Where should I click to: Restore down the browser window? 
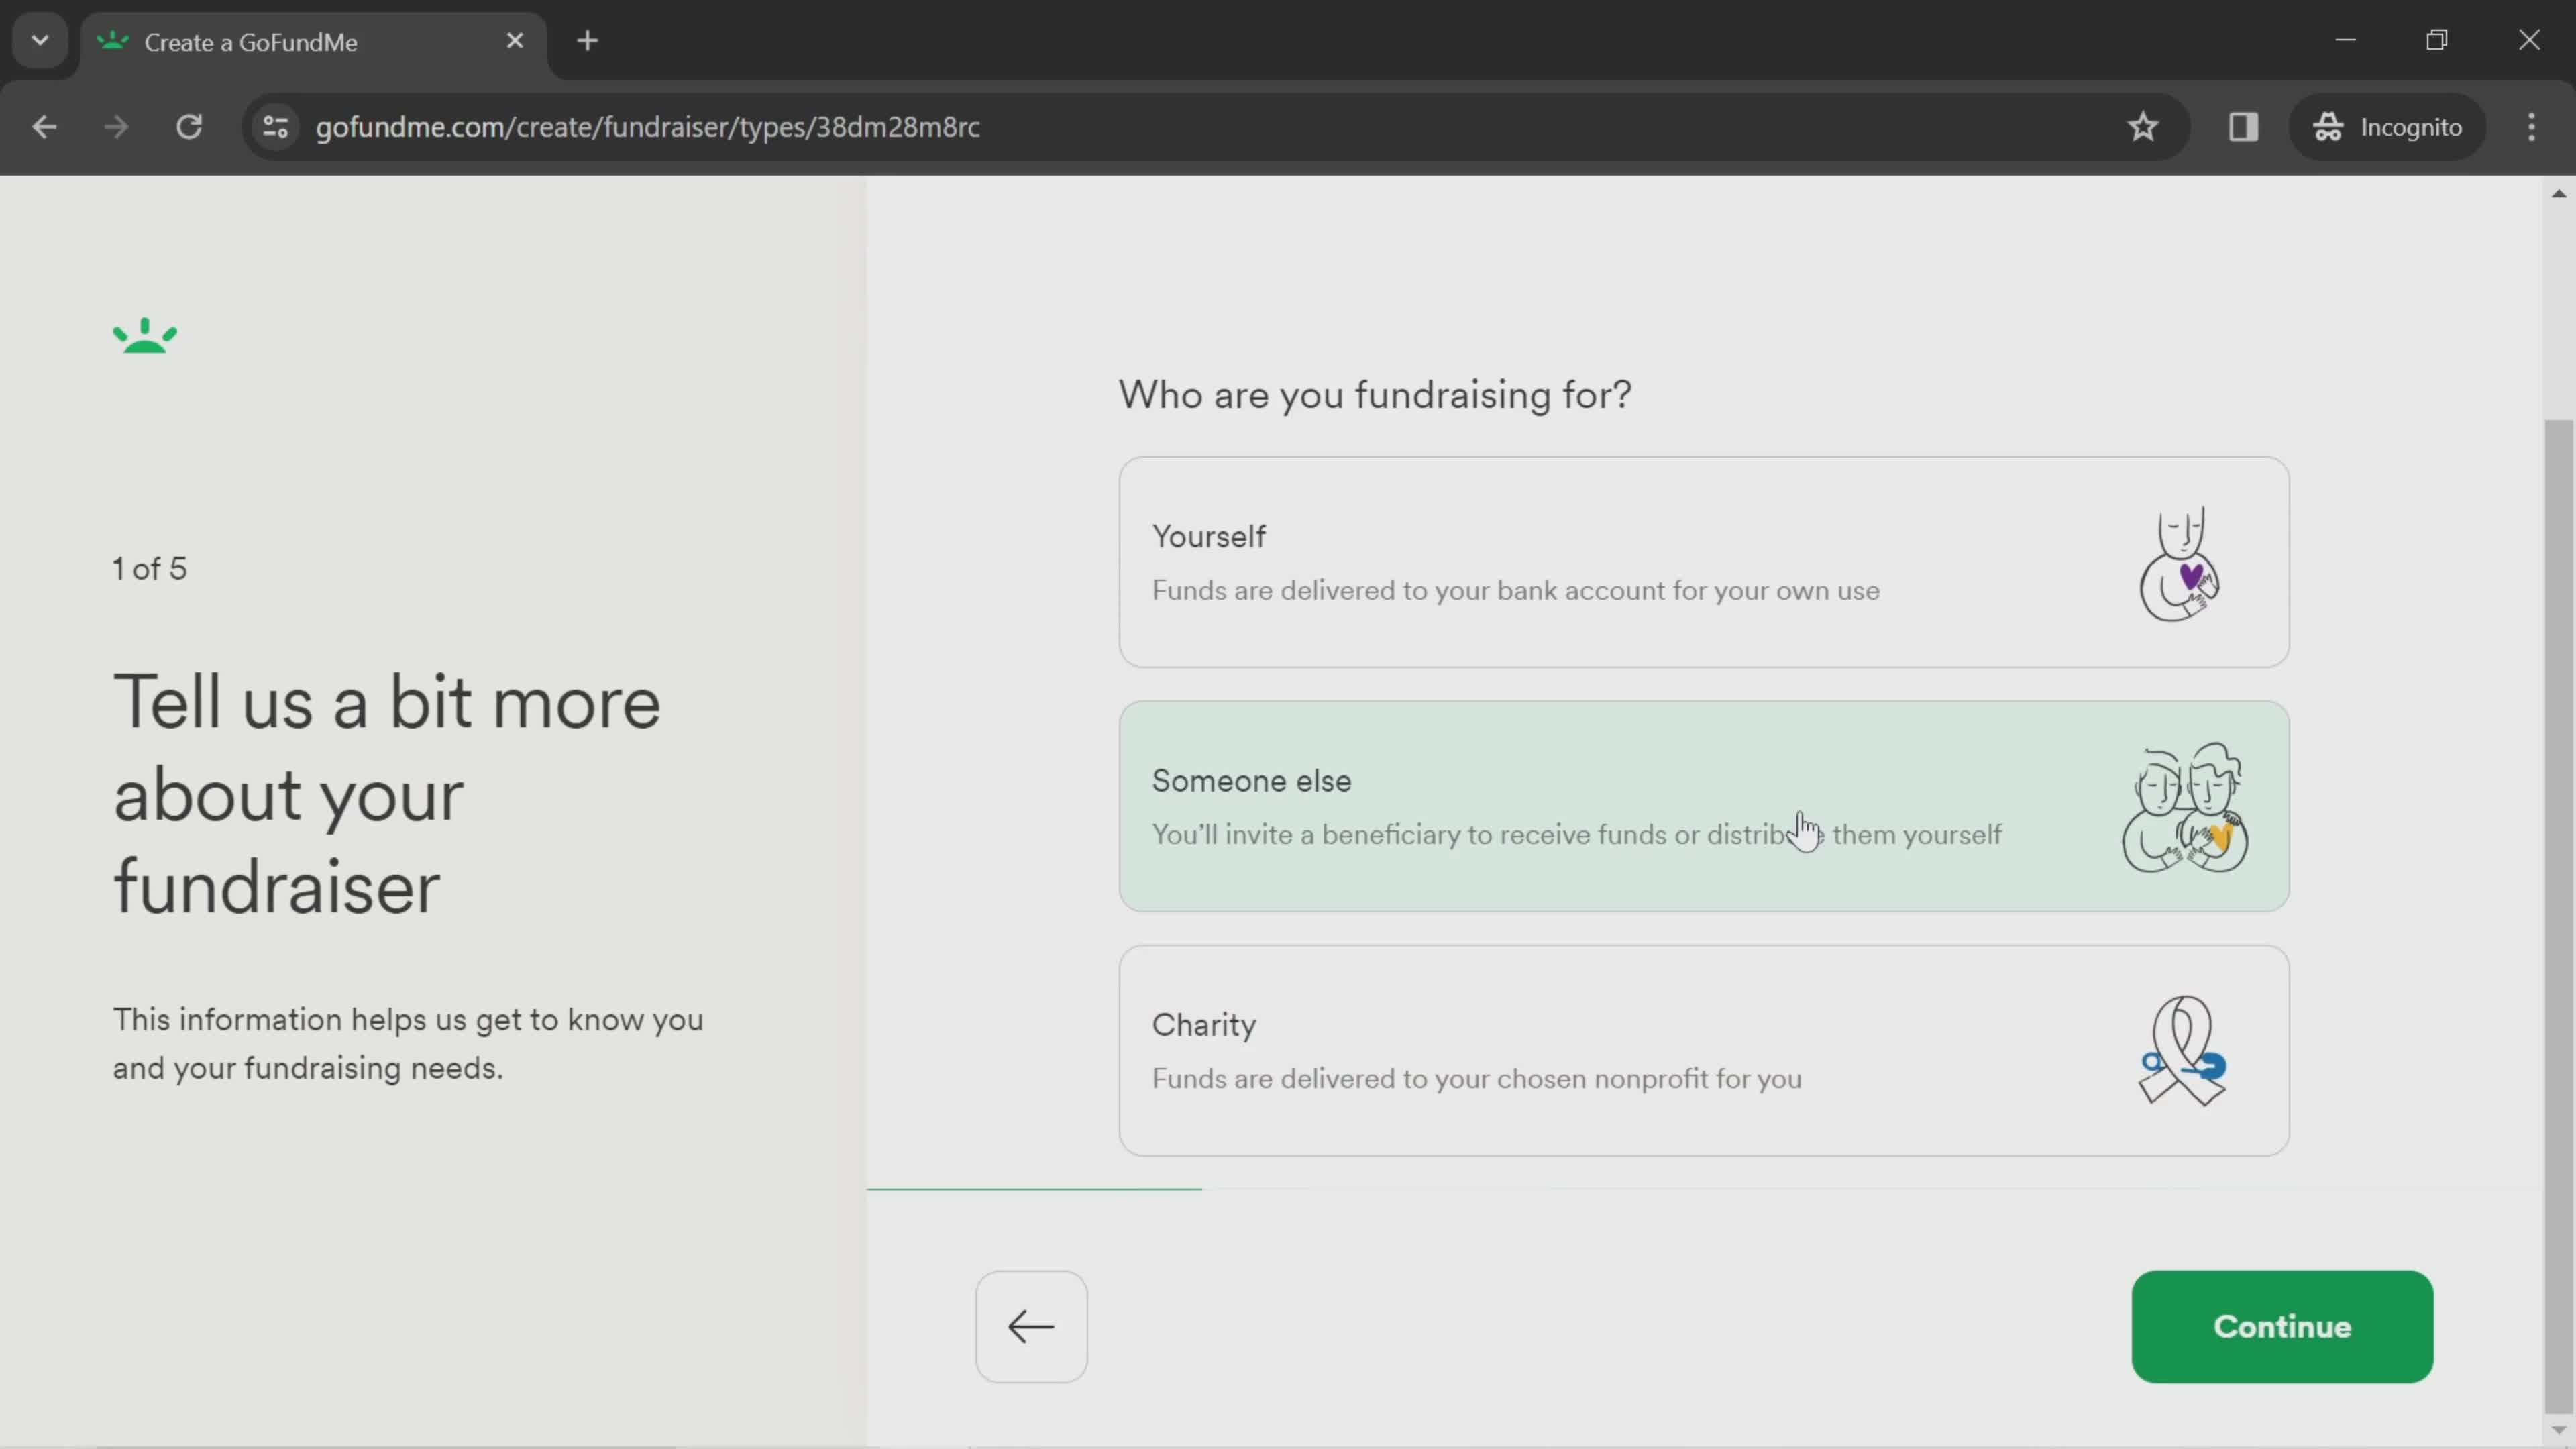point(2437,40)
